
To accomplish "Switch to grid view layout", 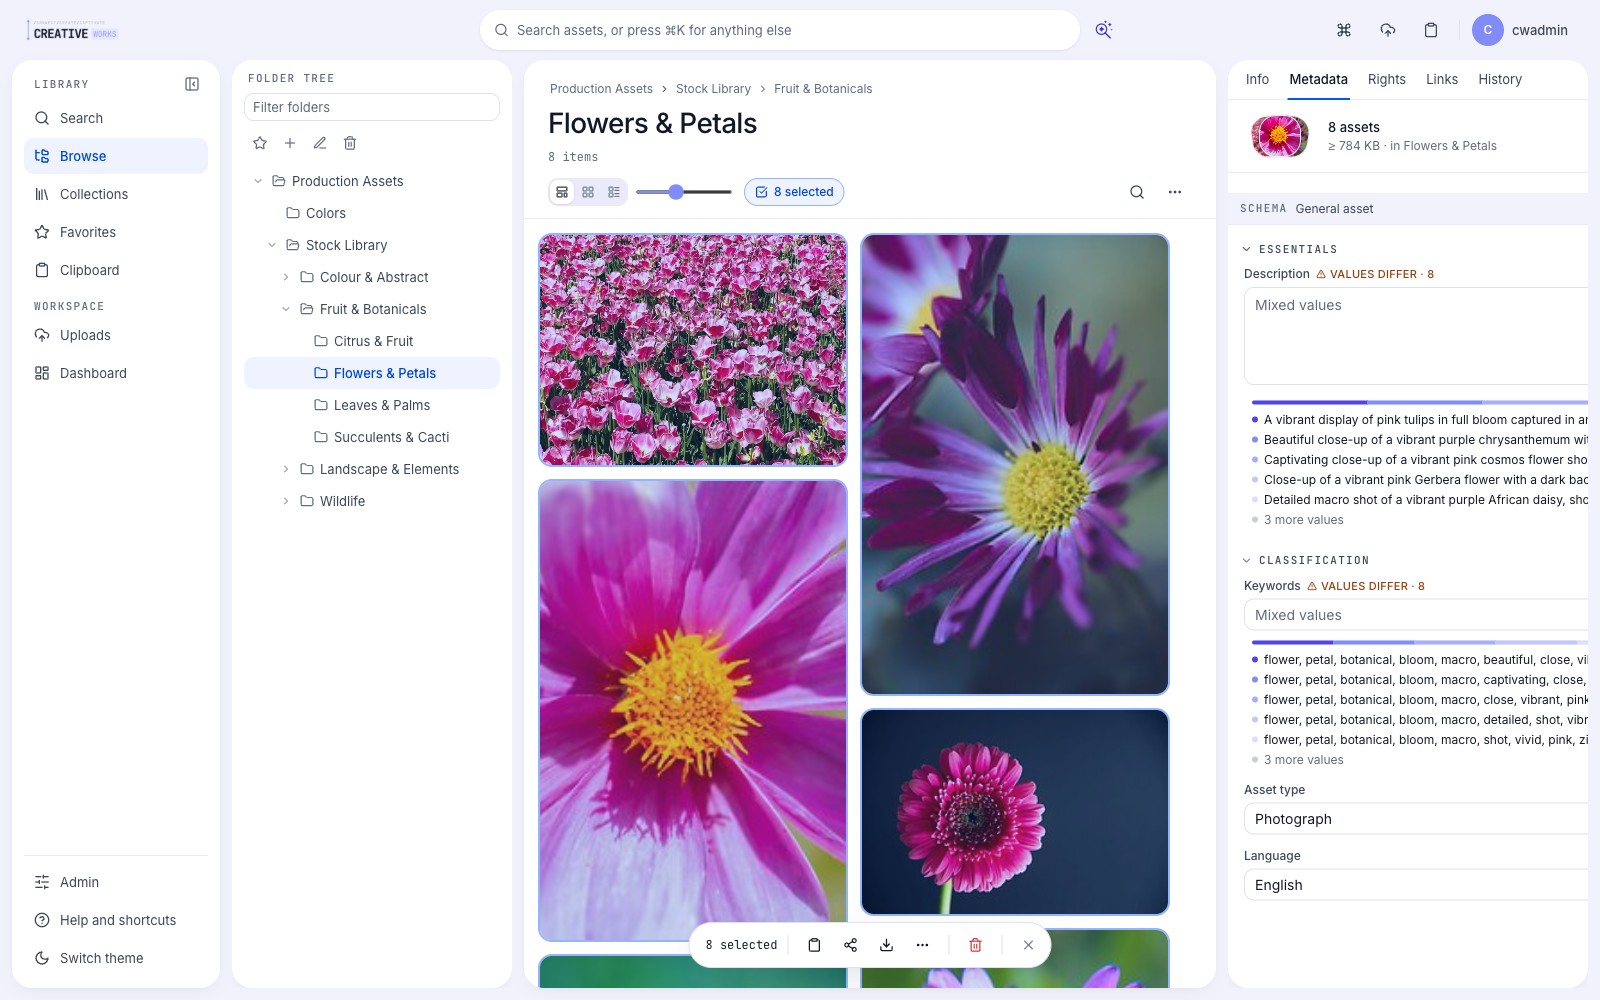I will coord(588,192).
